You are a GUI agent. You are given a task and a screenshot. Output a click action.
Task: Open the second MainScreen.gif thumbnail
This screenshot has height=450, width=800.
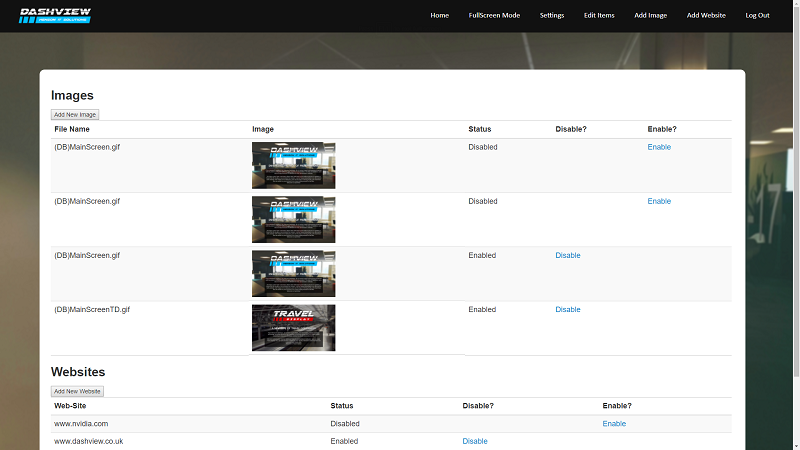coord(293,220)
